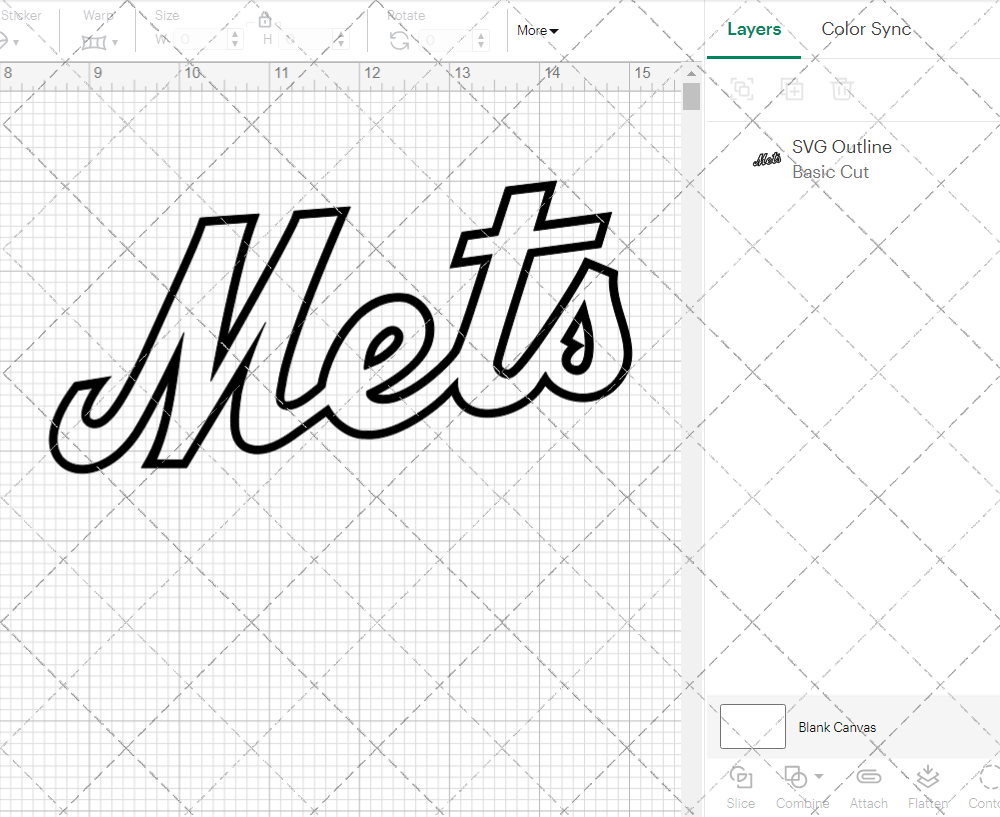Click the height stepper arrows

coord(341,40)
